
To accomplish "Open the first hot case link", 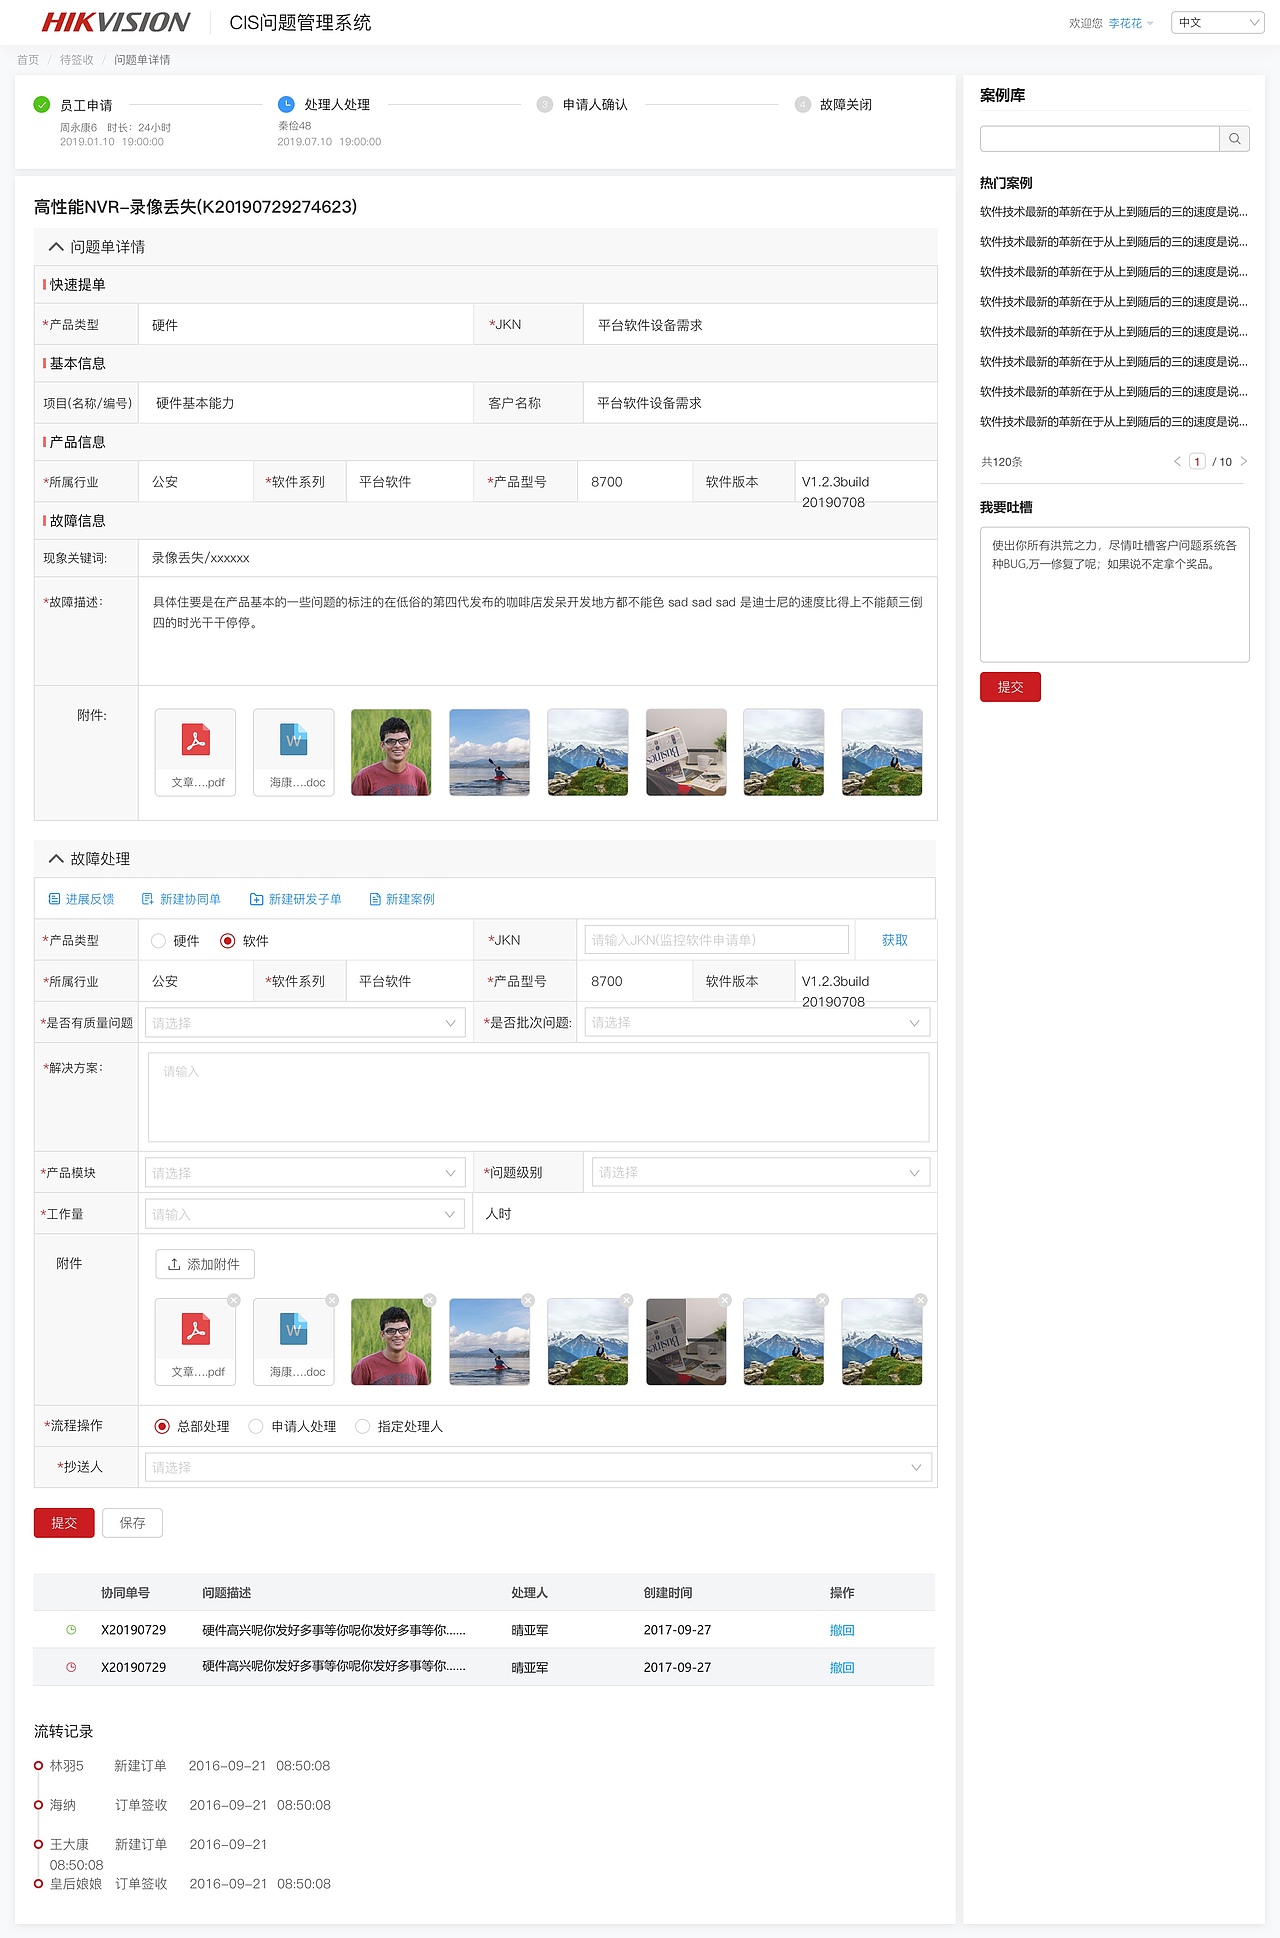I will (1114, 212).
